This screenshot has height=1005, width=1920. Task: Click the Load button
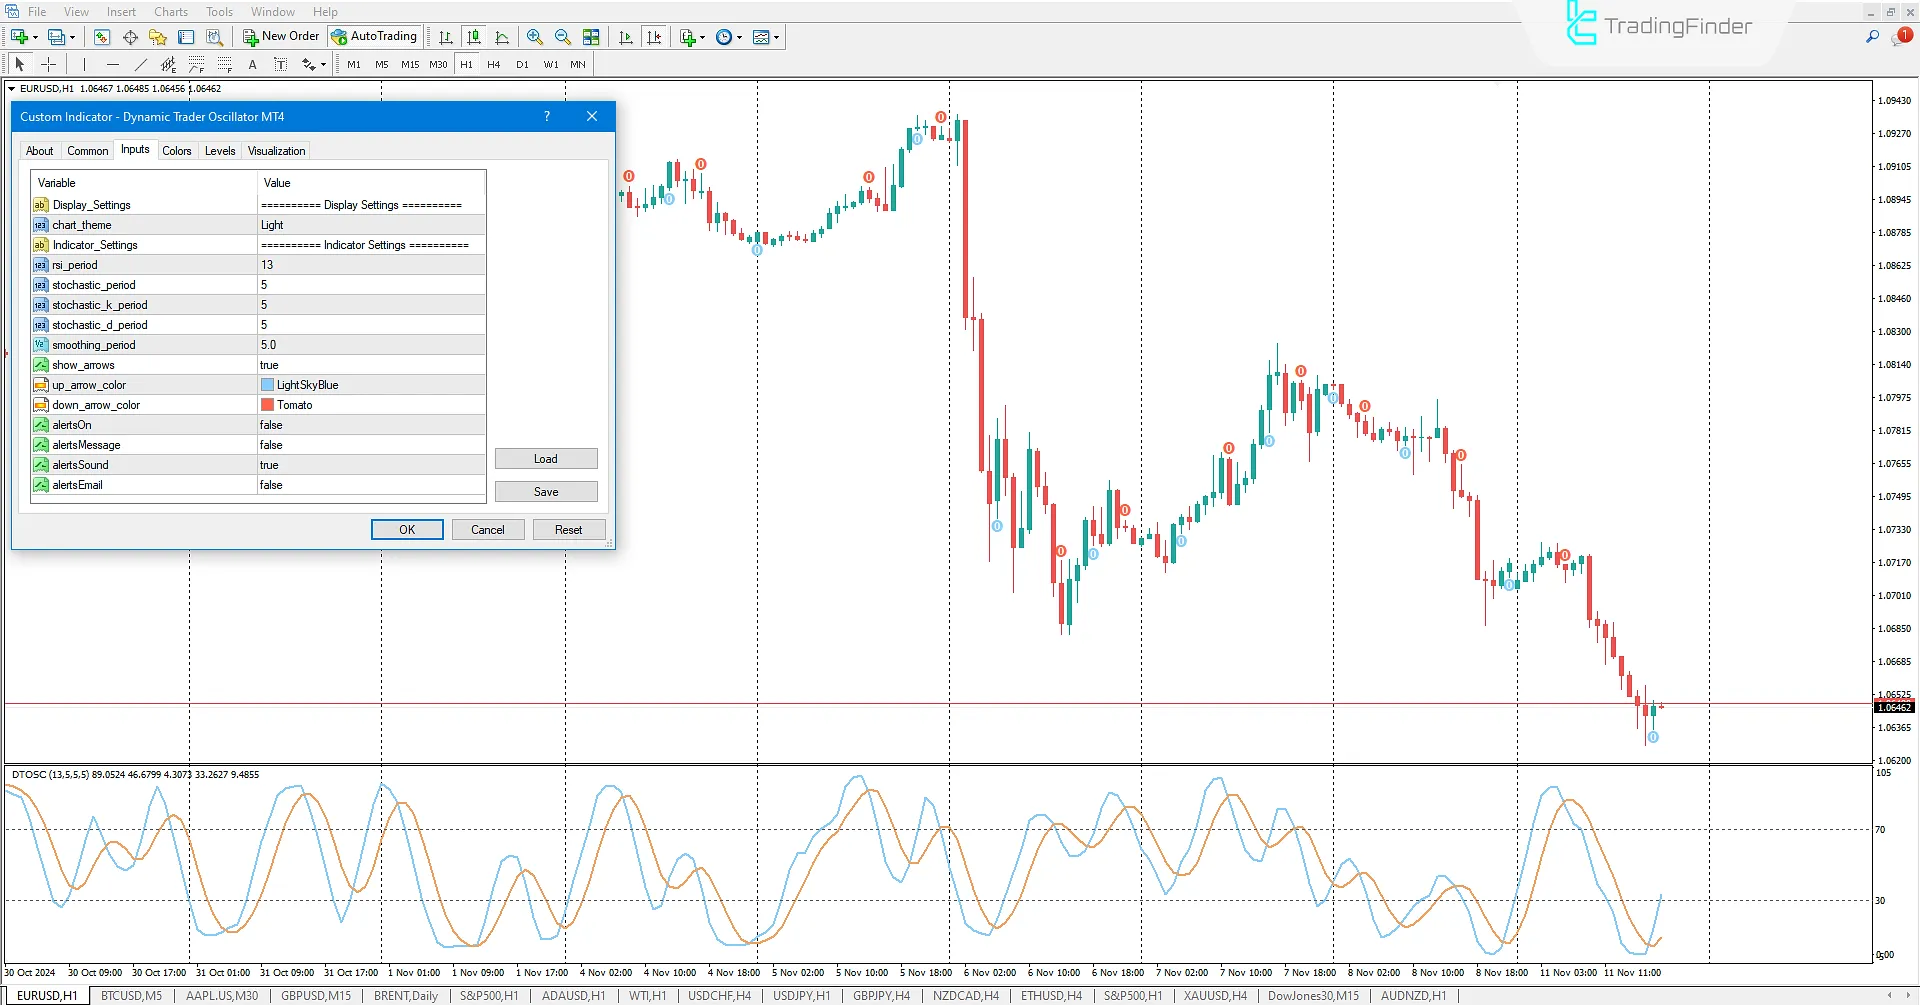tap(546, 459)
